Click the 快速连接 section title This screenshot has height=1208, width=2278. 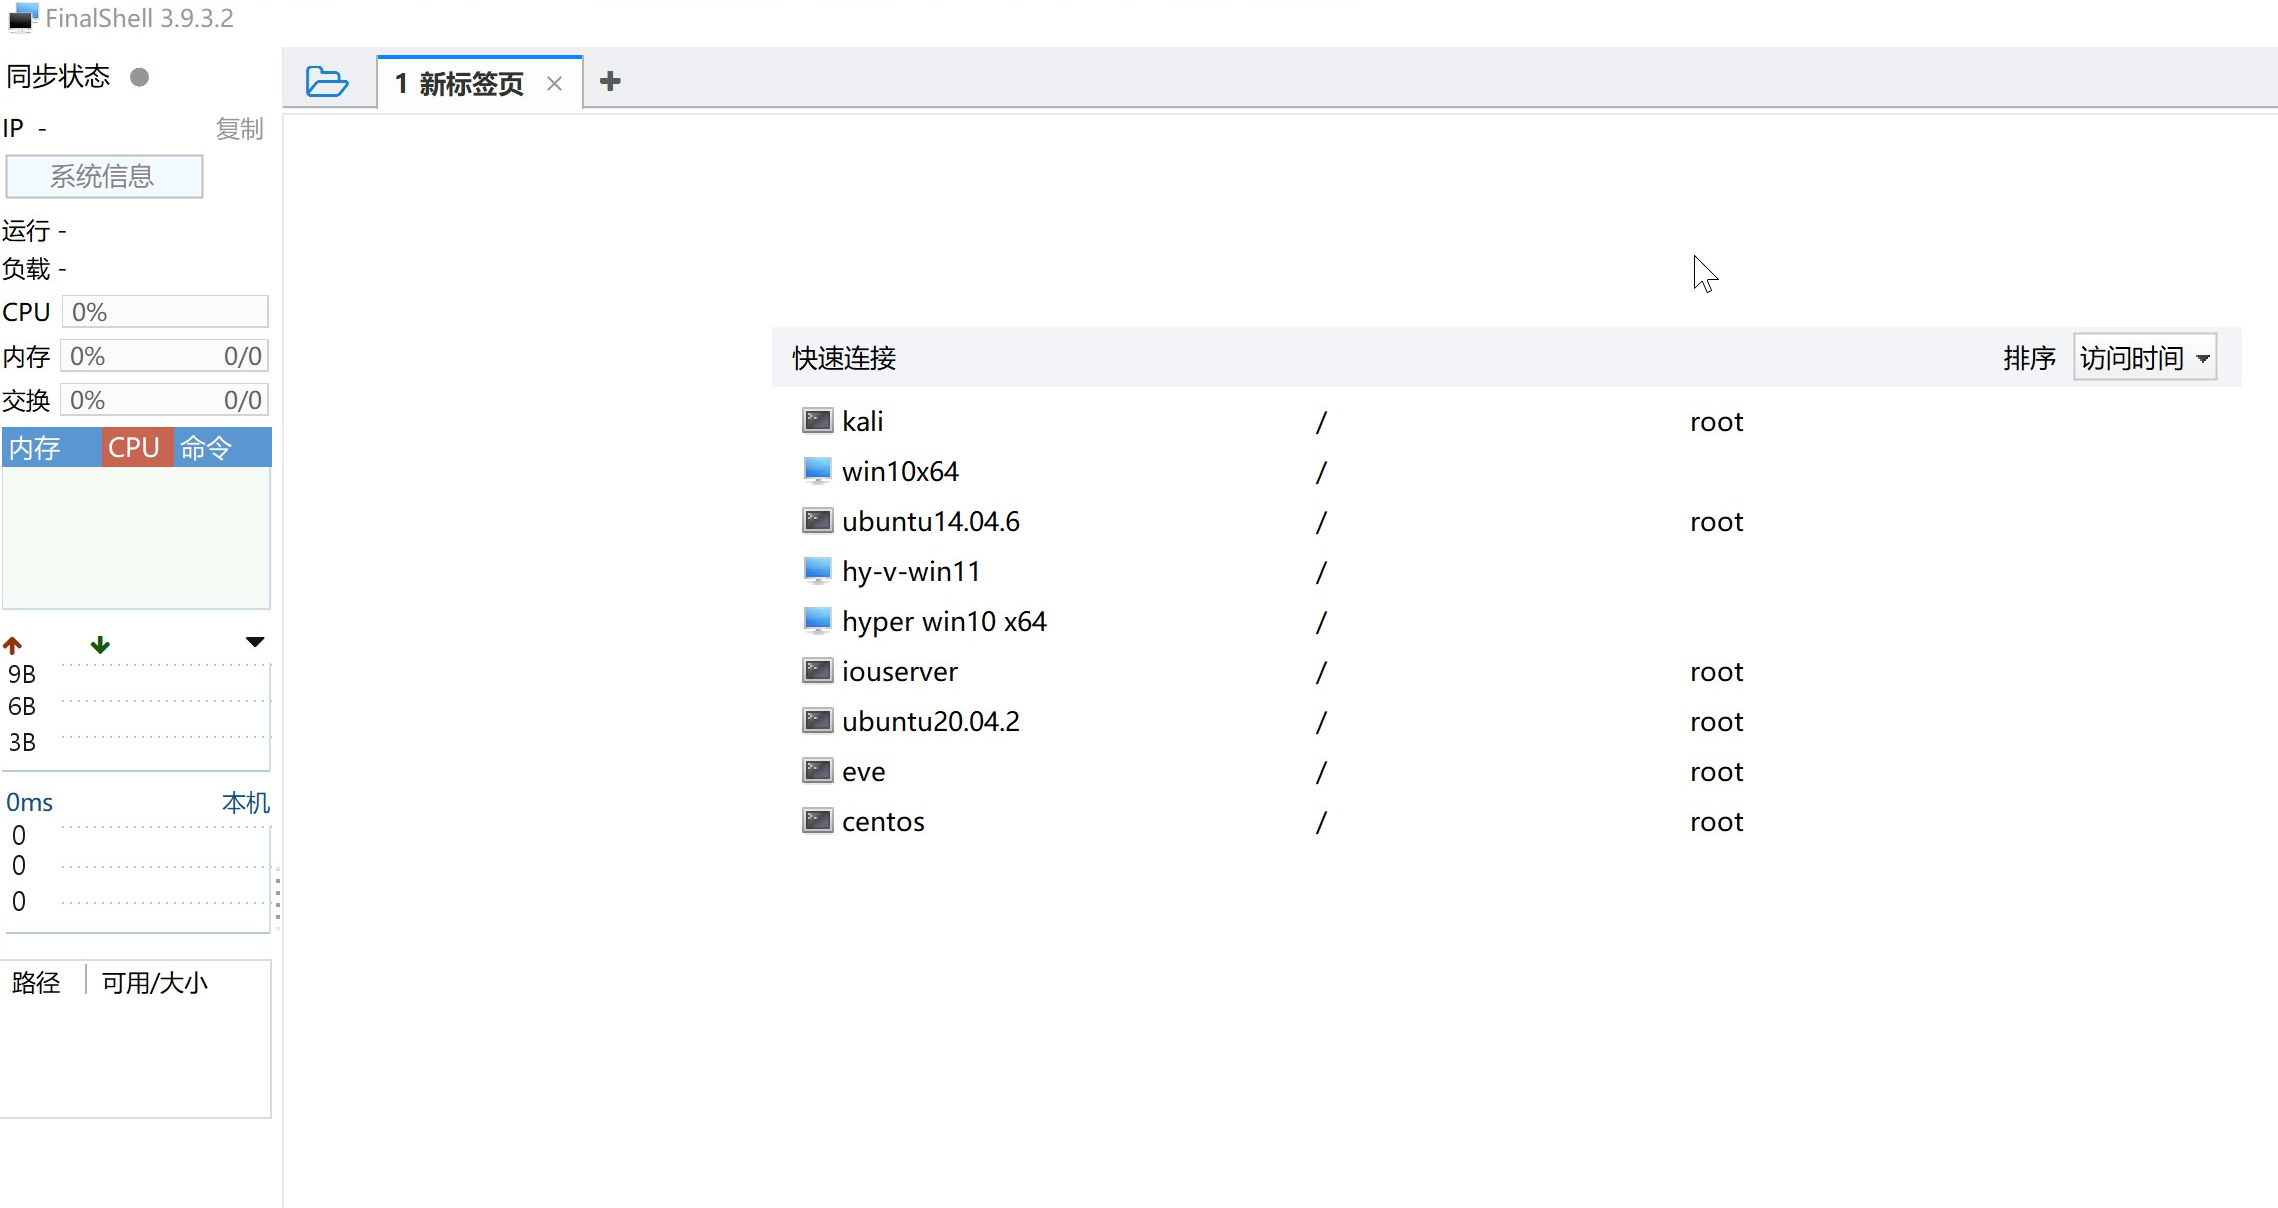pyautogui.click(x=844, y=358)
